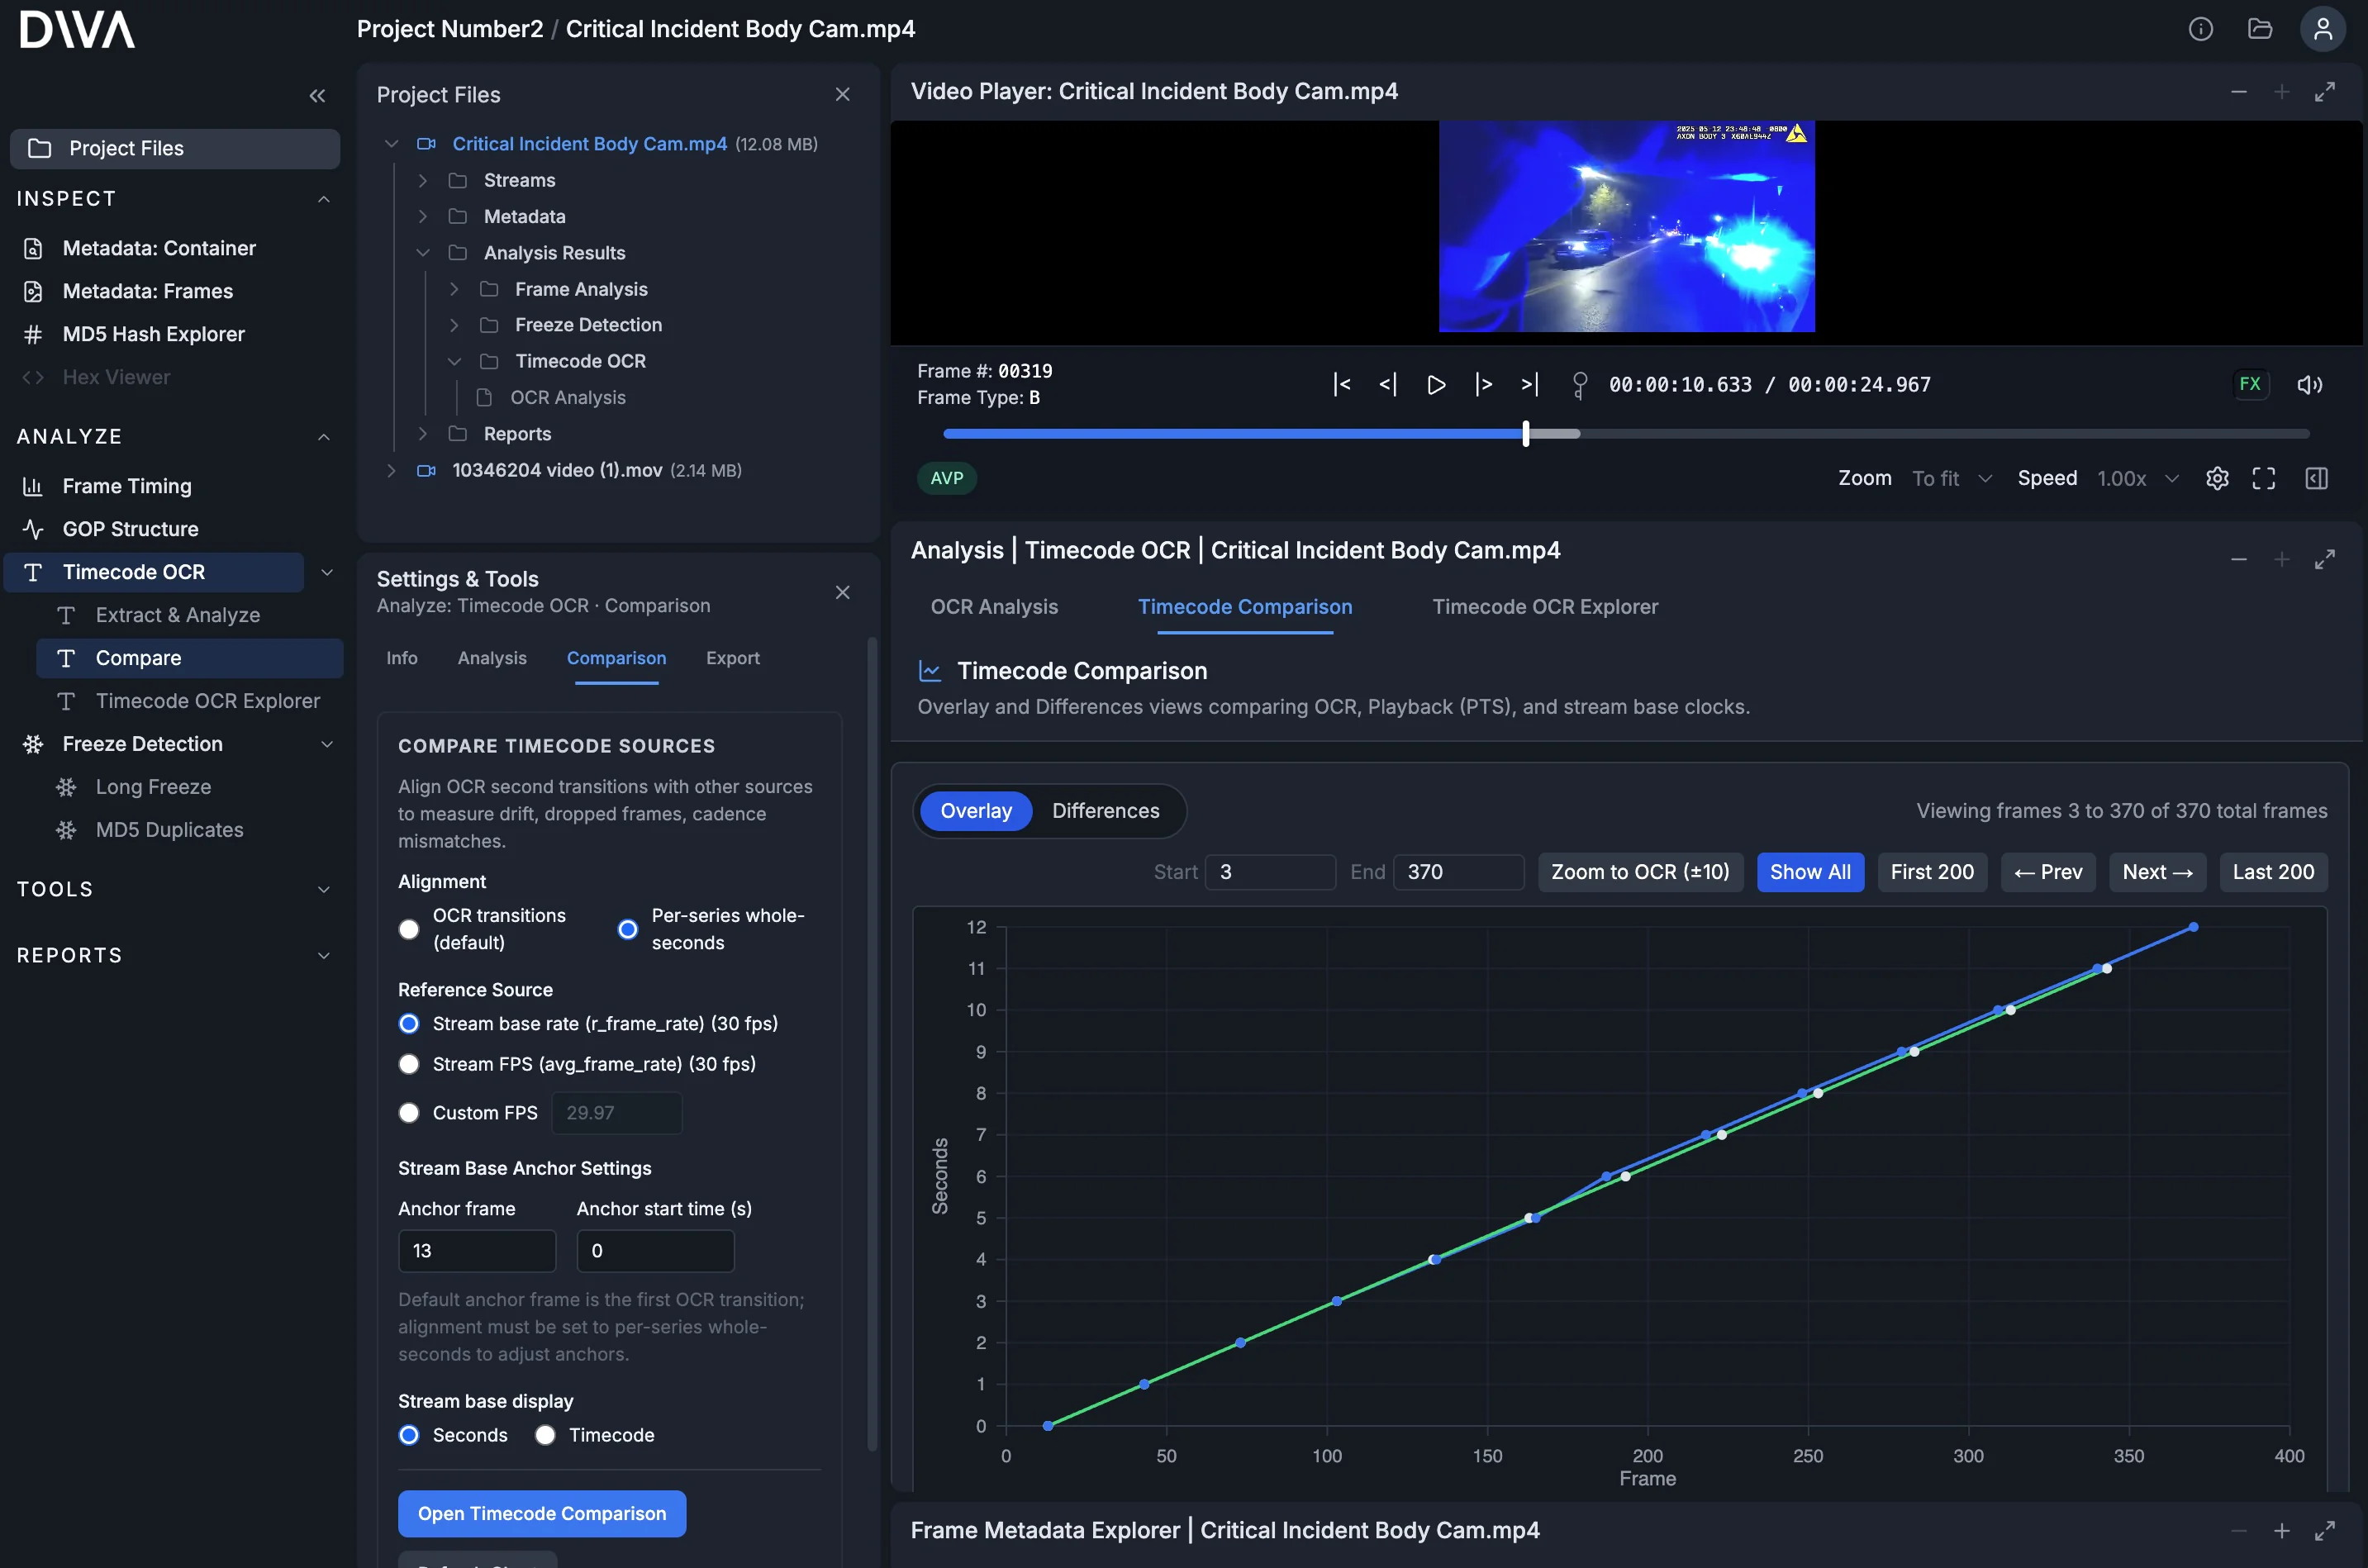Viewport: 2368px width, 1568px height.
Task: Select the Hex Viewer inspector
Action: point(117,377)
